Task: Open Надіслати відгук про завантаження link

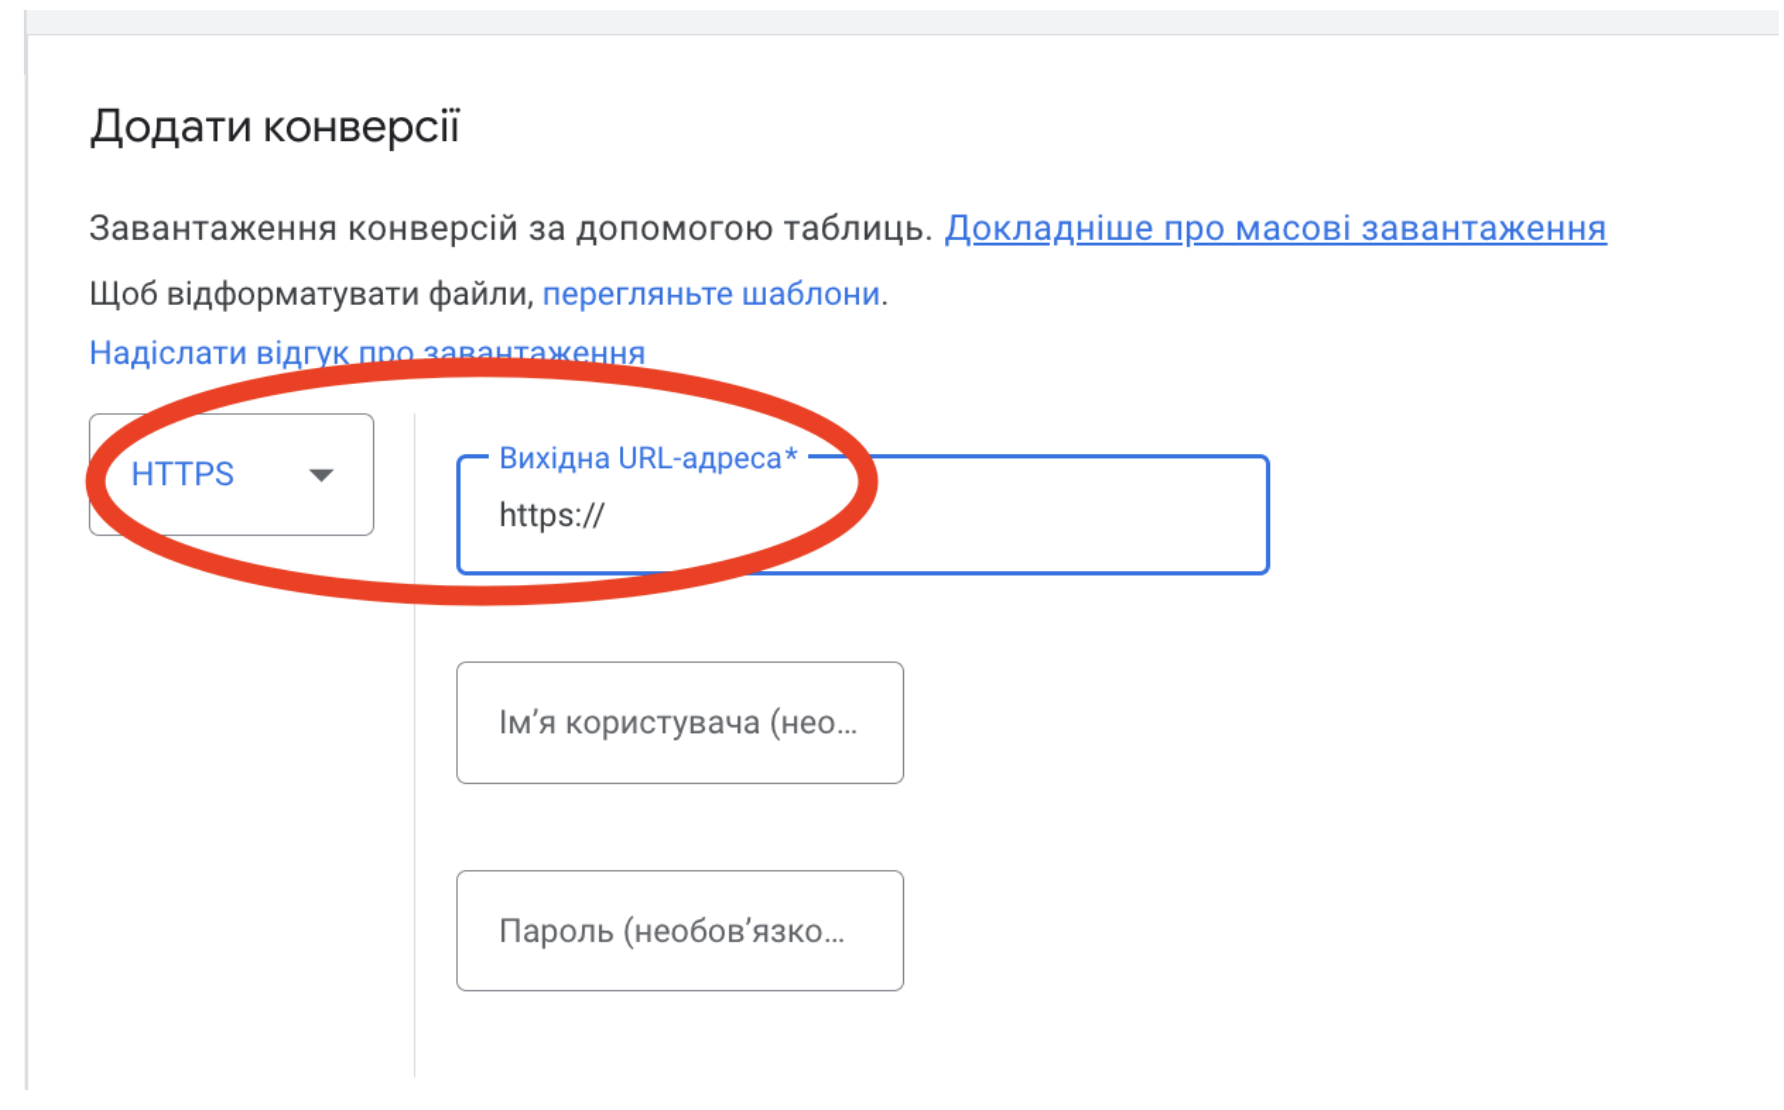Action: (367, 352)
